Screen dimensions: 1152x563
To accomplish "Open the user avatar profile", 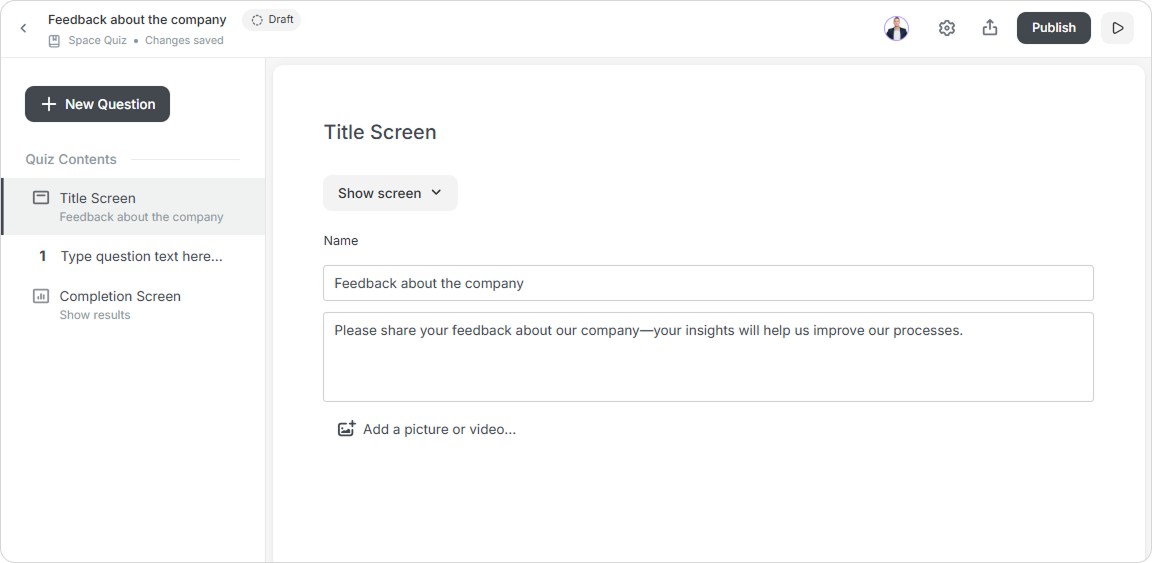I will click(x=896, y=28).
